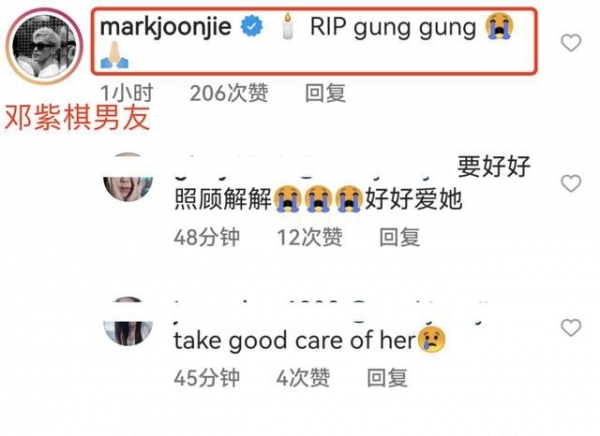This screenshot has height=436, width=600.
Task: Reply to markjoonjie via 回复
Action: [325, 93]
